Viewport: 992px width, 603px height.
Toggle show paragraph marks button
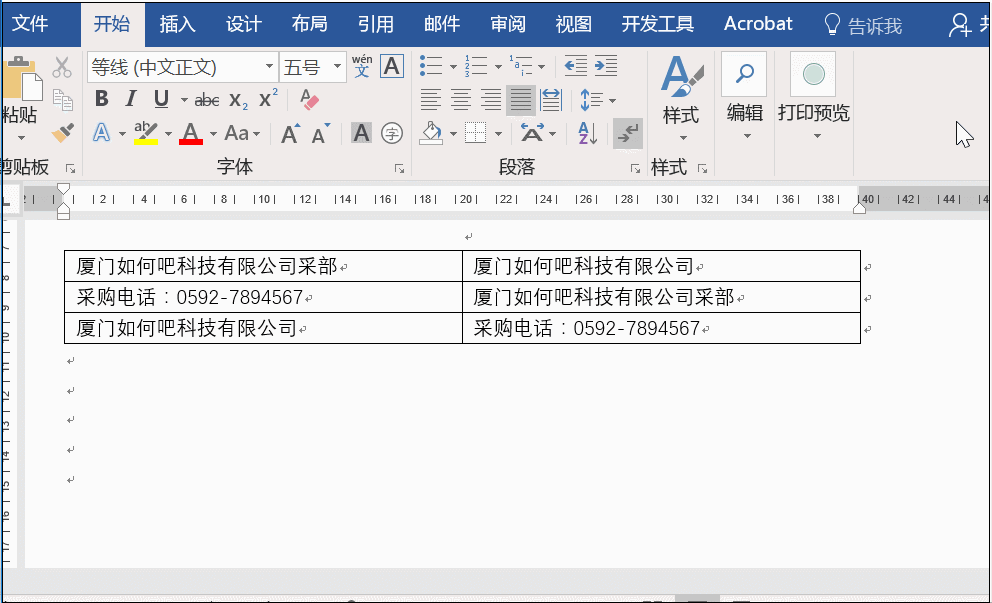628,133
